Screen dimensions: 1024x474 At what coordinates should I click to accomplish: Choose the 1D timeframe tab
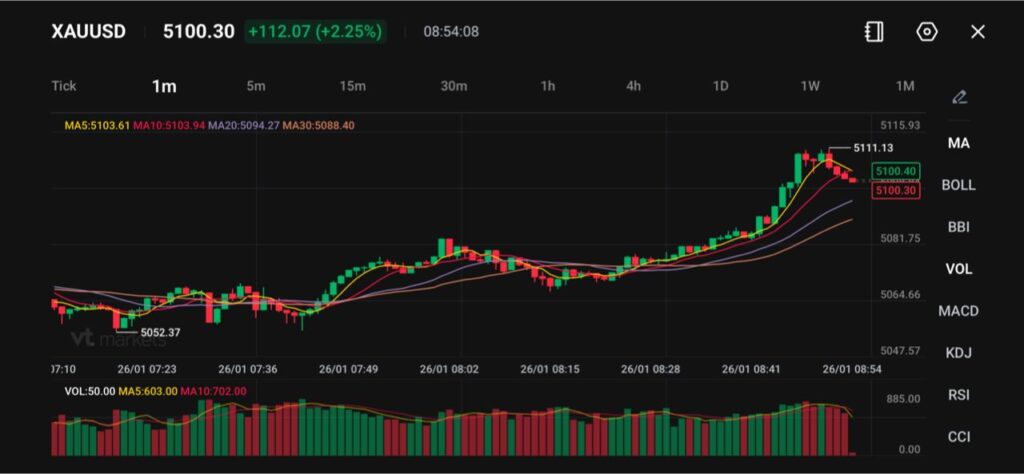click(720, 86)
